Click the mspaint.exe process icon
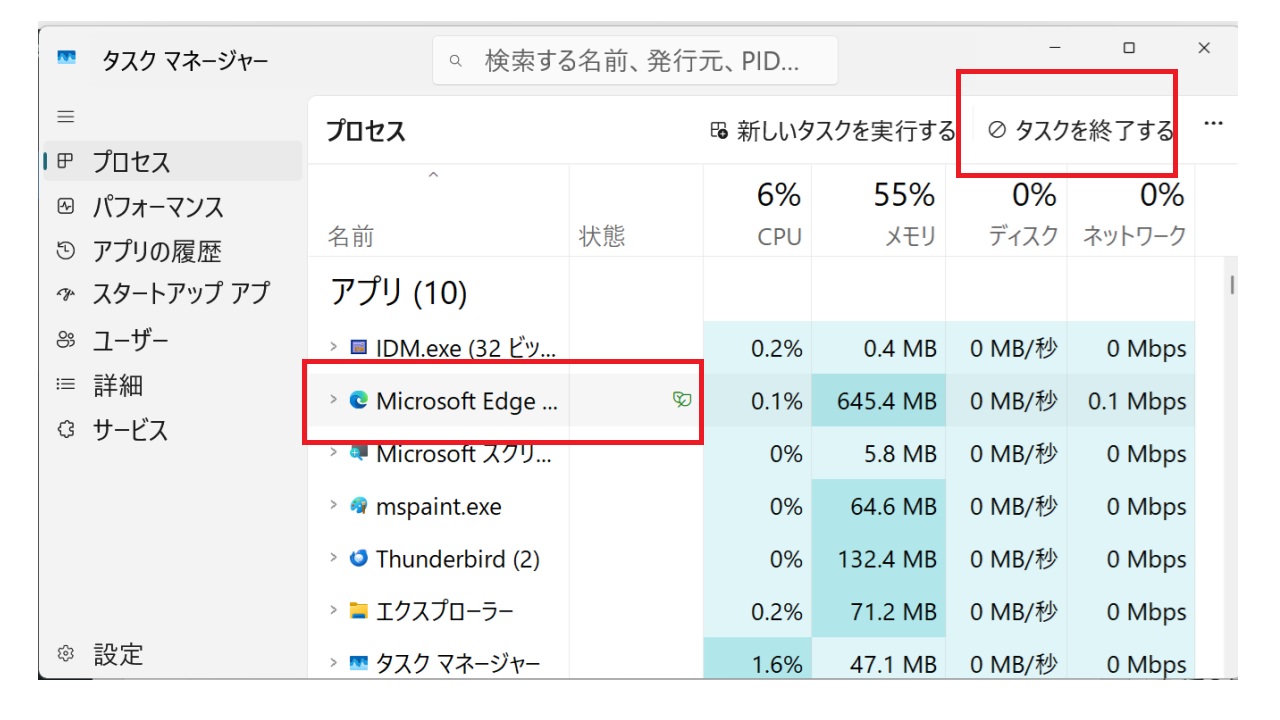 pos(359,506)
